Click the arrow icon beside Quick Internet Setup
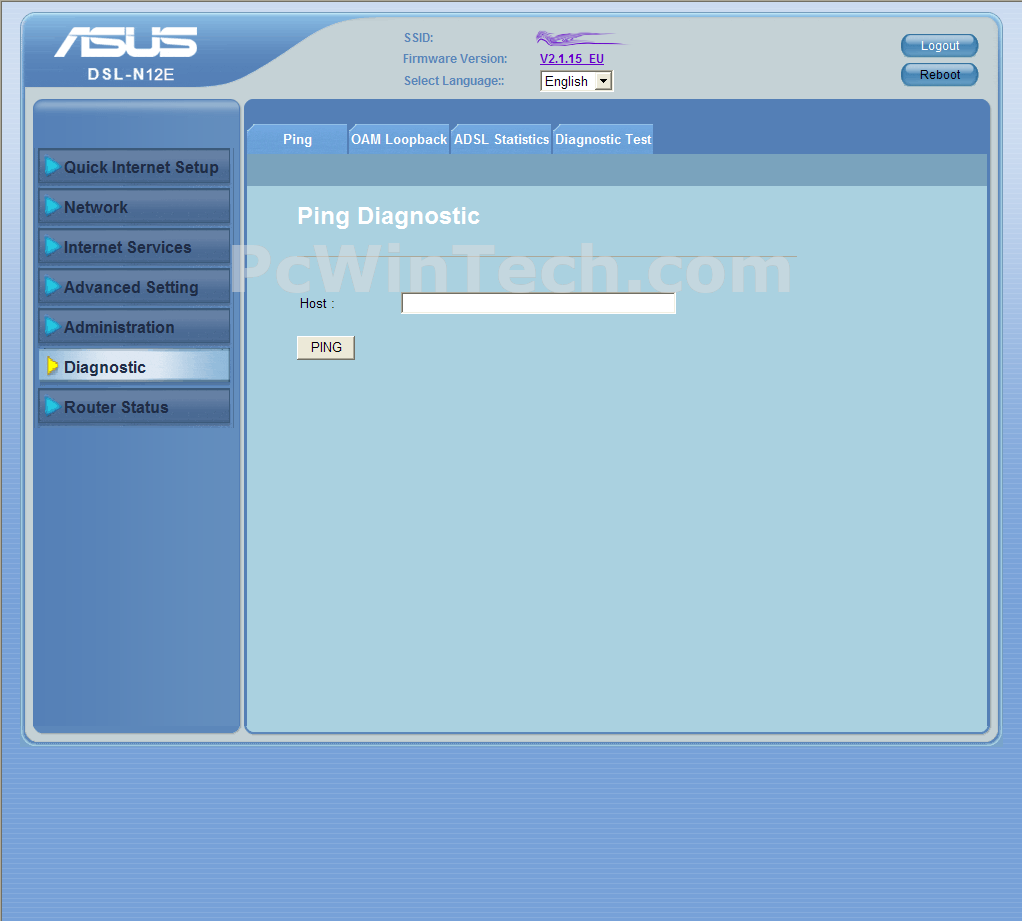1022x921 pixels. point(52,167)
